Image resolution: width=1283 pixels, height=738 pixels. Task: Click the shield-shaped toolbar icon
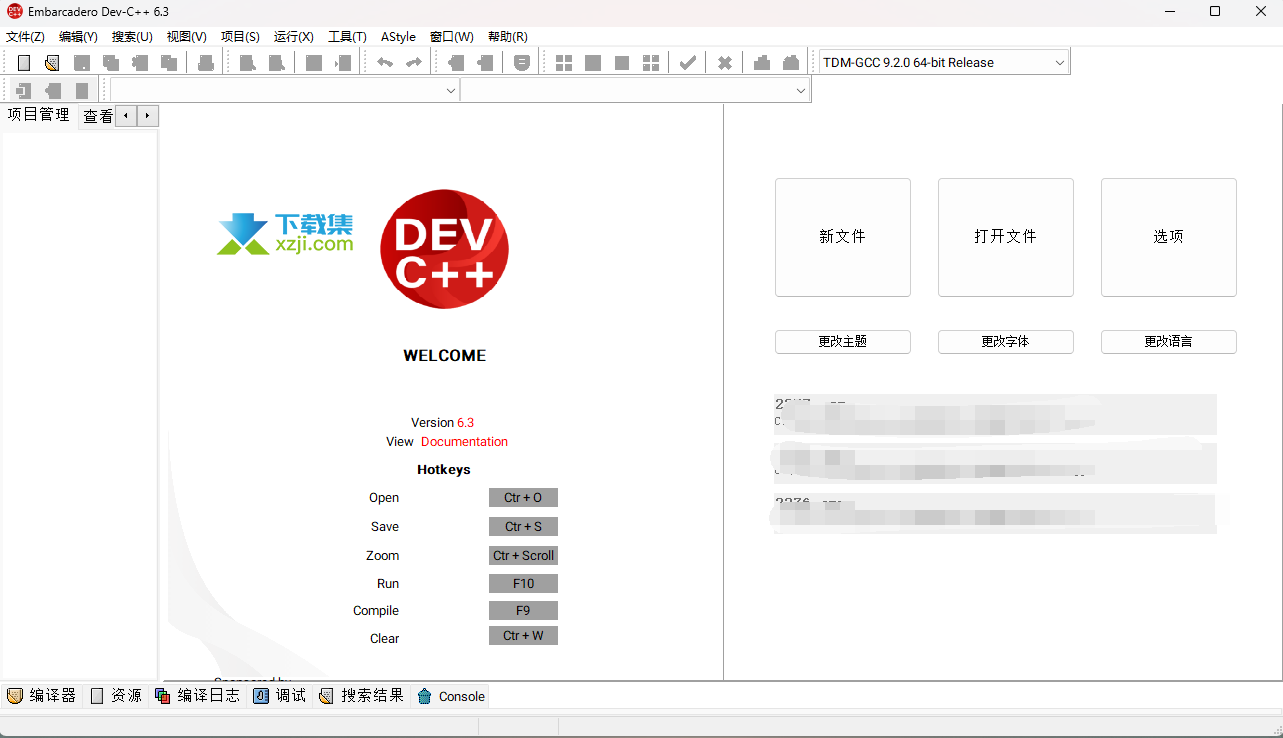coord(522,63)
